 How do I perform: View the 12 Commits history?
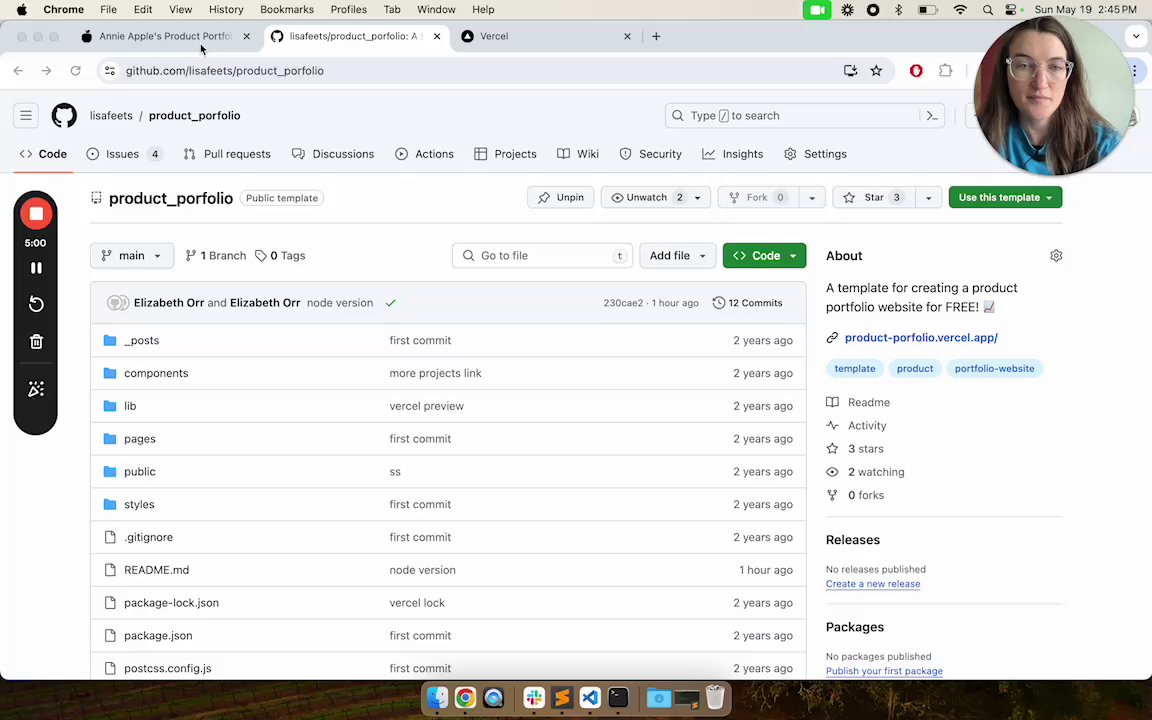point(747,303)
